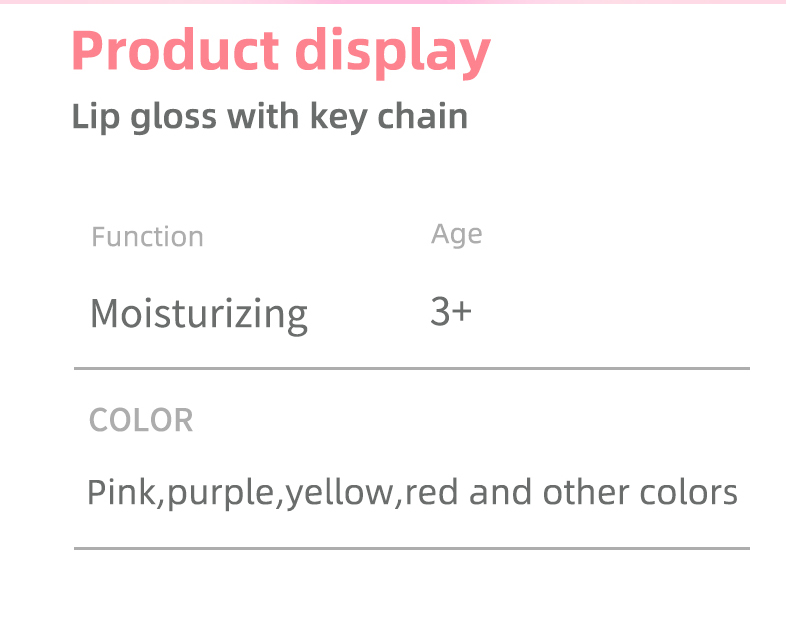Click the "Function" field label
Screen dimensions: 790x622
point(147,237)
